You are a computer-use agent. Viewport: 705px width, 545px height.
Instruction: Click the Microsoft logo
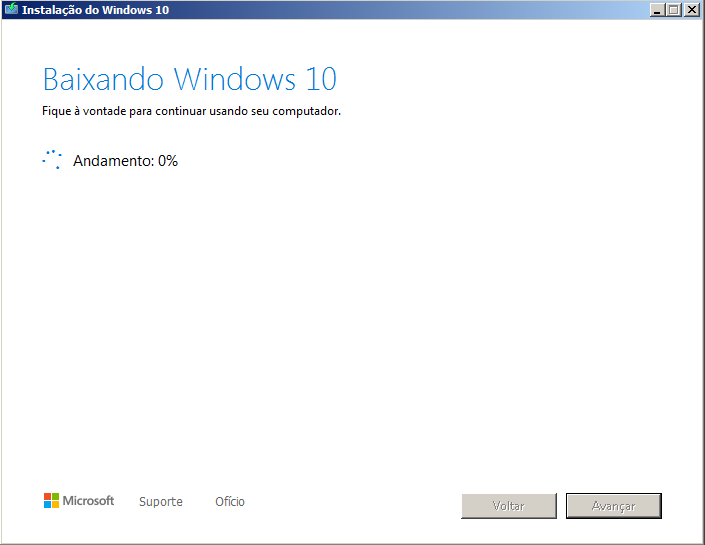coord(79,500)
